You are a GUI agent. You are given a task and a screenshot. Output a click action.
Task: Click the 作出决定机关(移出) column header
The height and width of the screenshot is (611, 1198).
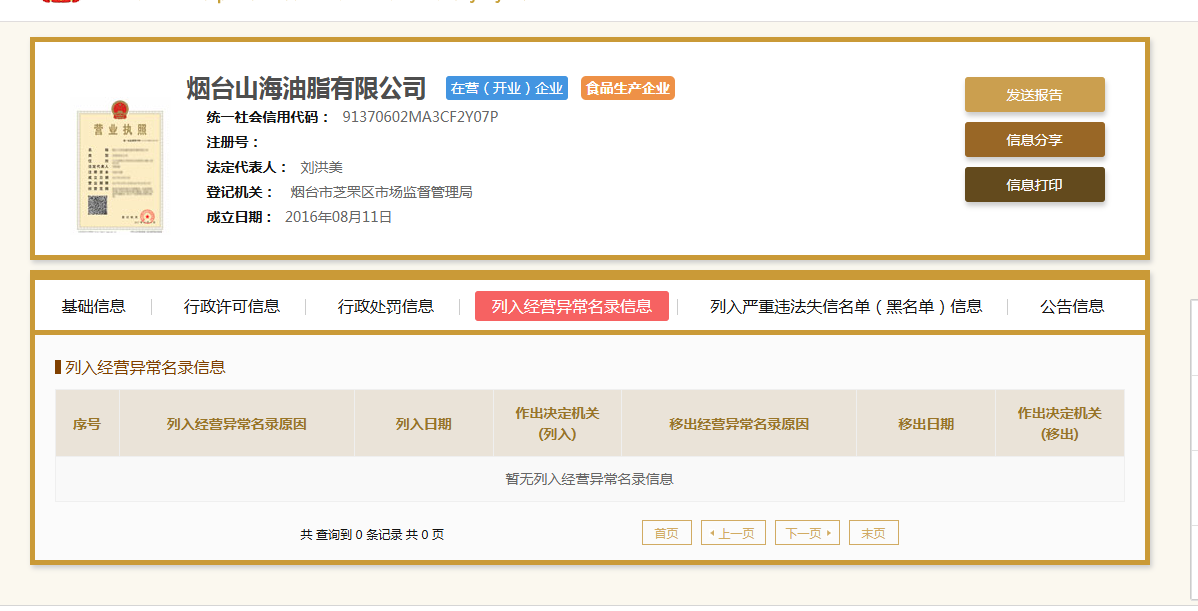point(1060,424)
